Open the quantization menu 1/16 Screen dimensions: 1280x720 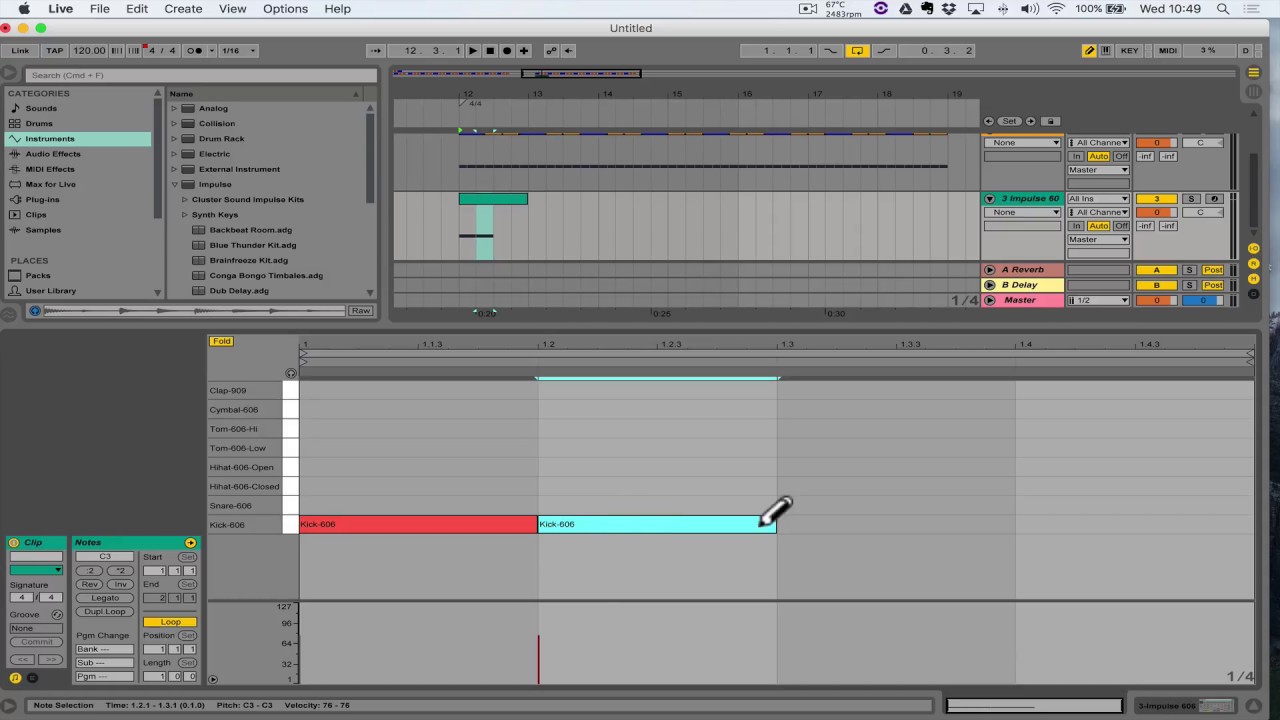tap(237, 51)
